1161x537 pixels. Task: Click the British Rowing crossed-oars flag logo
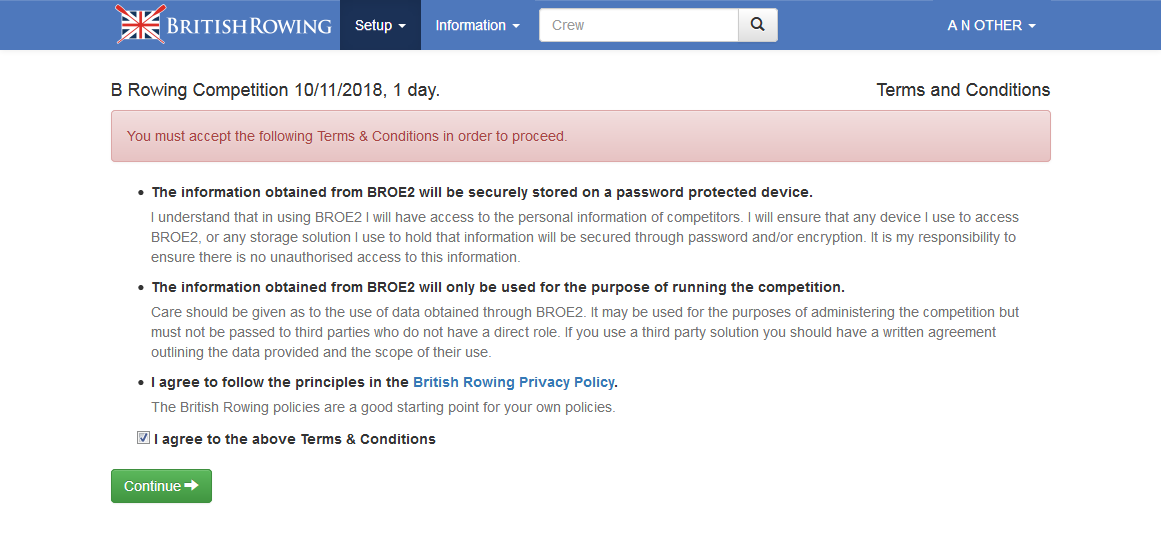pyautogui.click(x=141, y=25)
